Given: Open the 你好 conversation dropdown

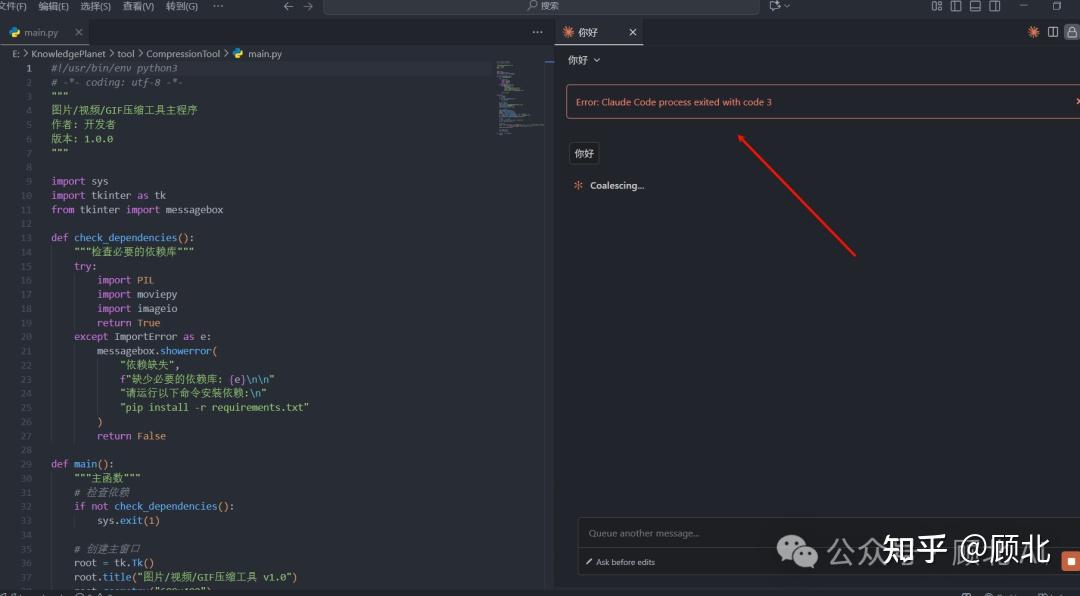Looking at the screenshot, I should [x=583, y=60].
